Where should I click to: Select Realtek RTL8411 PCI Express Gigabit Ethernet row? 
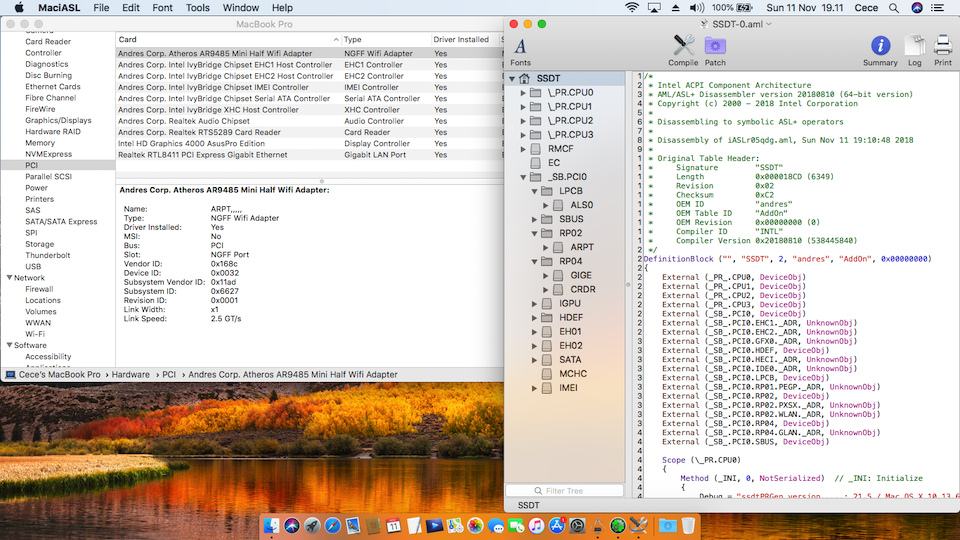coord(309,155)
